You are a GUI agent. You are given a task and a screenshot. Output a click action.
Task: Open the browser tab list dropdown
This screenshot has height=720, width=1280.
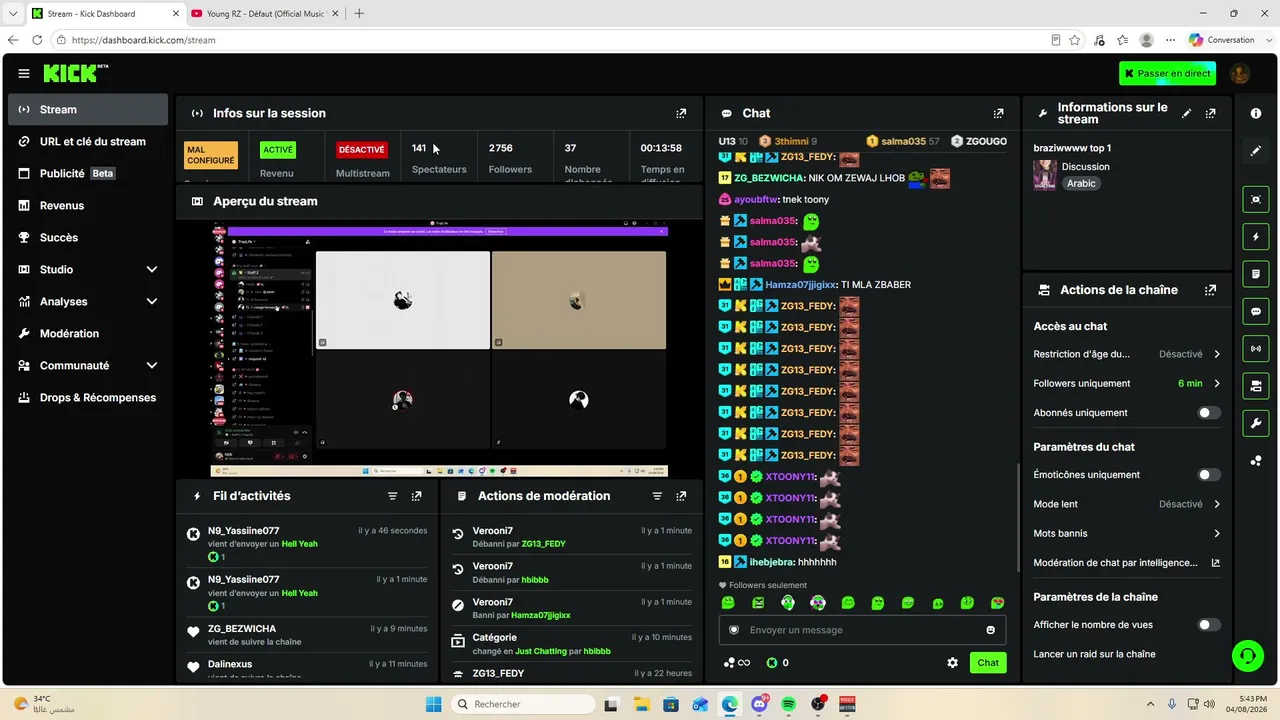13,14
